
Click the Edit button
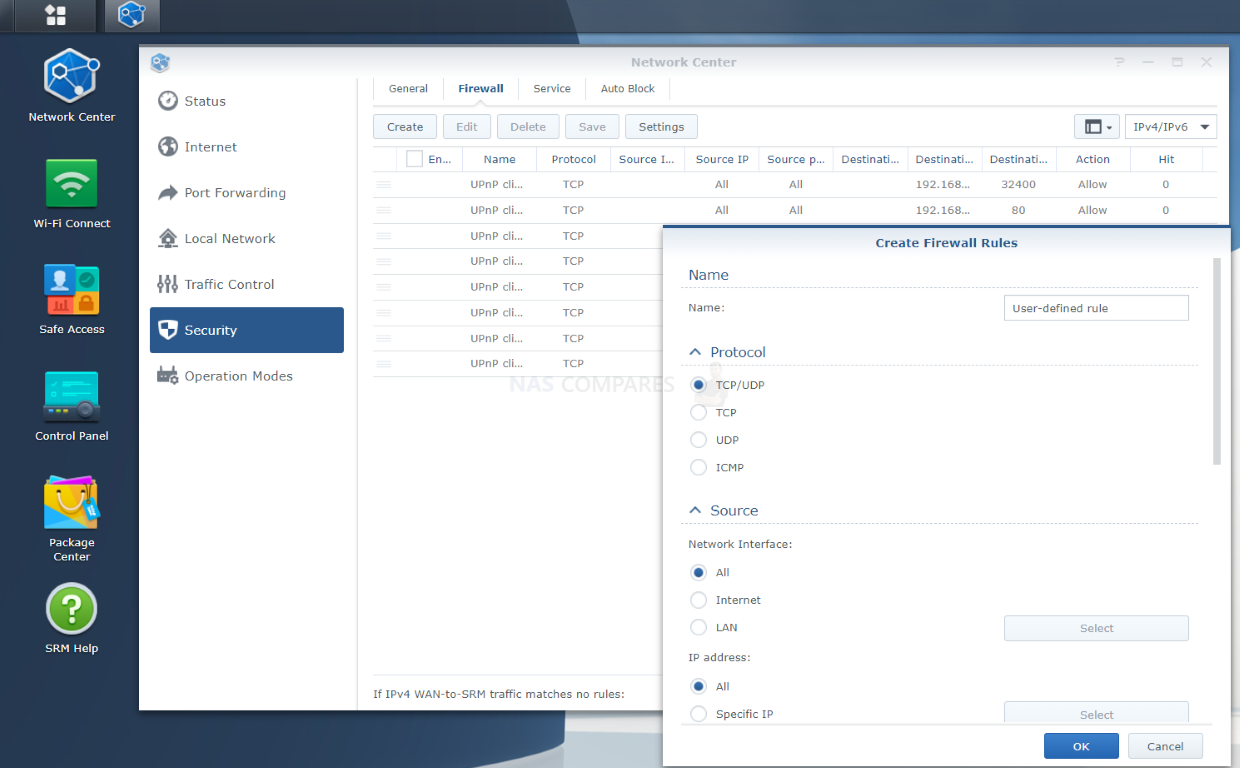[467, 127]
